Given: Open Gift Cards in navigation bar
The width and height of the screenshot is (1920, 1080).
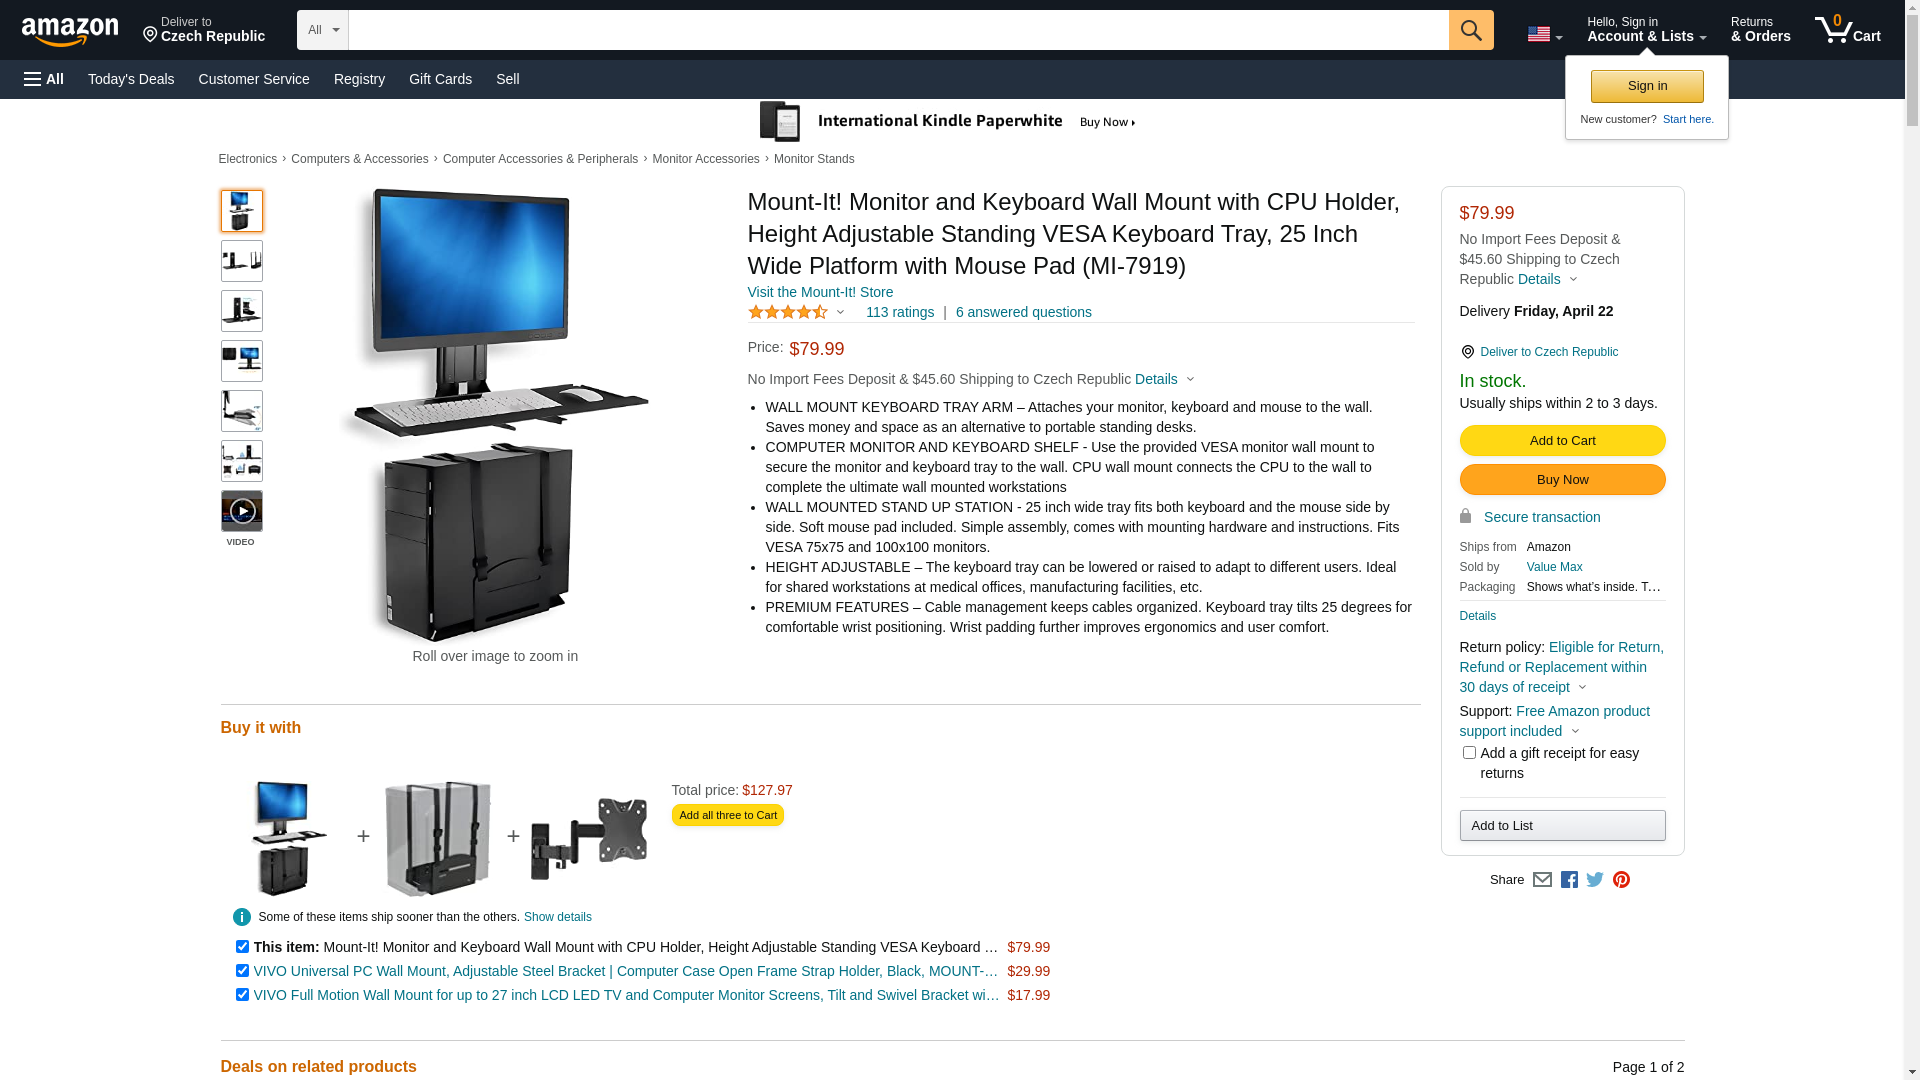Looking at the screenshot, I should pyautogui.click(x=440, y=79).
